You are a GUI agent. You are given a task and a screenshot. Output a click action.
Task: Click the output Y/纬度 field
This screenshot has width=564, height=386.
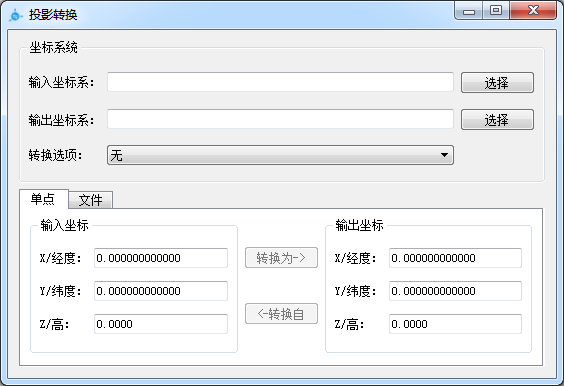coord(455,291)
